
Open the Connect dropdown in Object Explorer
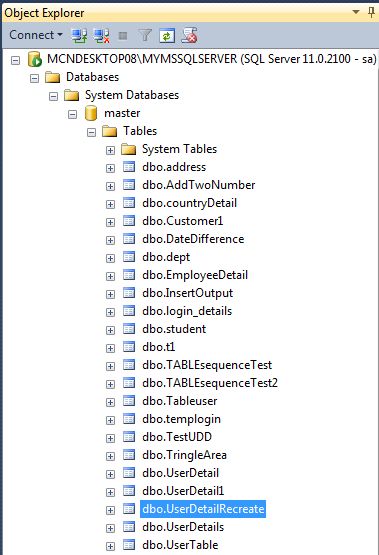pos(35,35)
